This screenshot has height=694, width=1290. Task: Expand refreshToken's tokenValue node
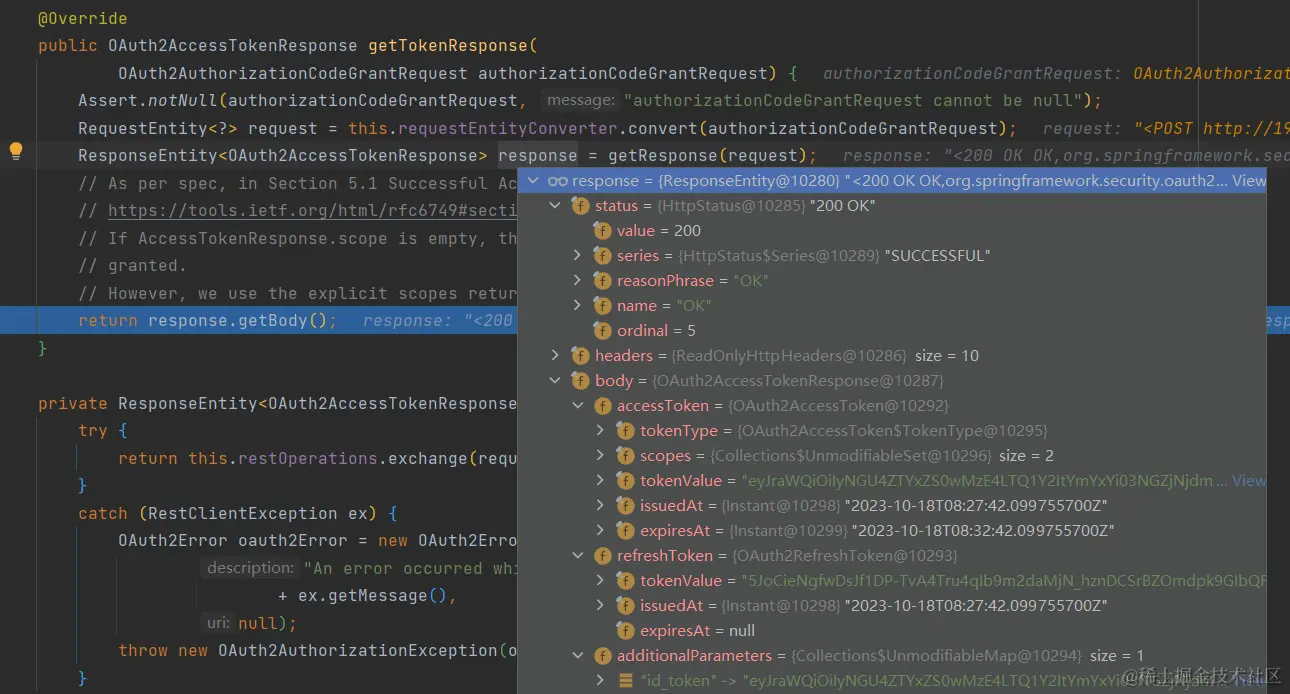[x=600, y=581]
